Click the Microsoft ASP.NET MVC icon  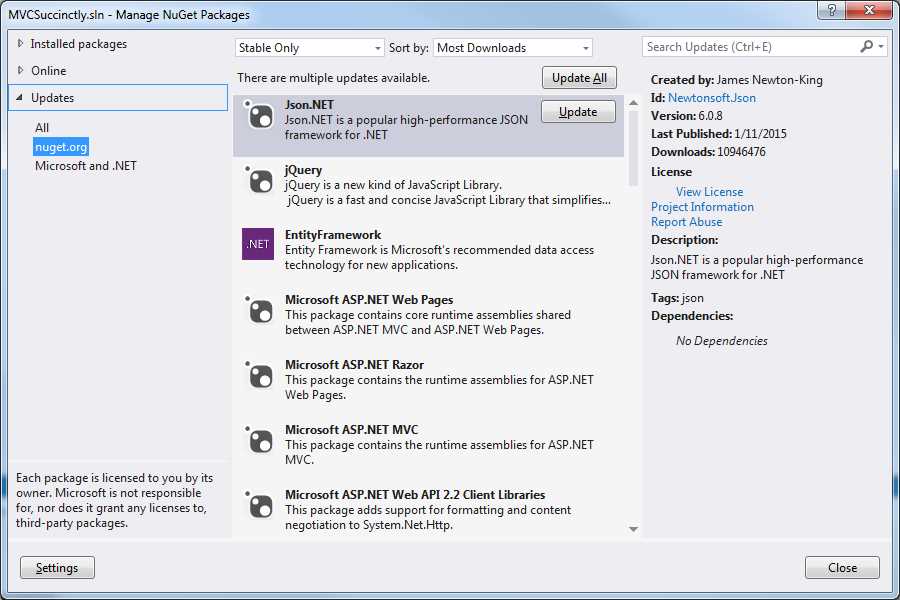pyautogui.click(x=258, y=440)
